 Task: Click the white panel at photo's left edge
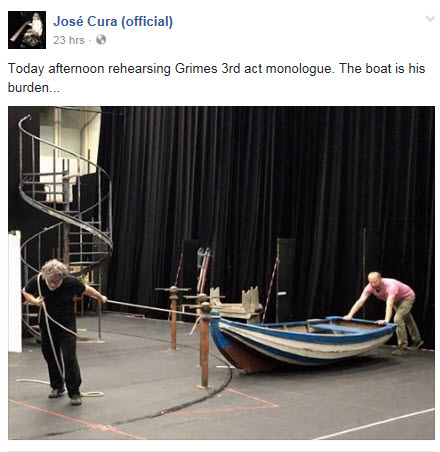coord(15,291)
